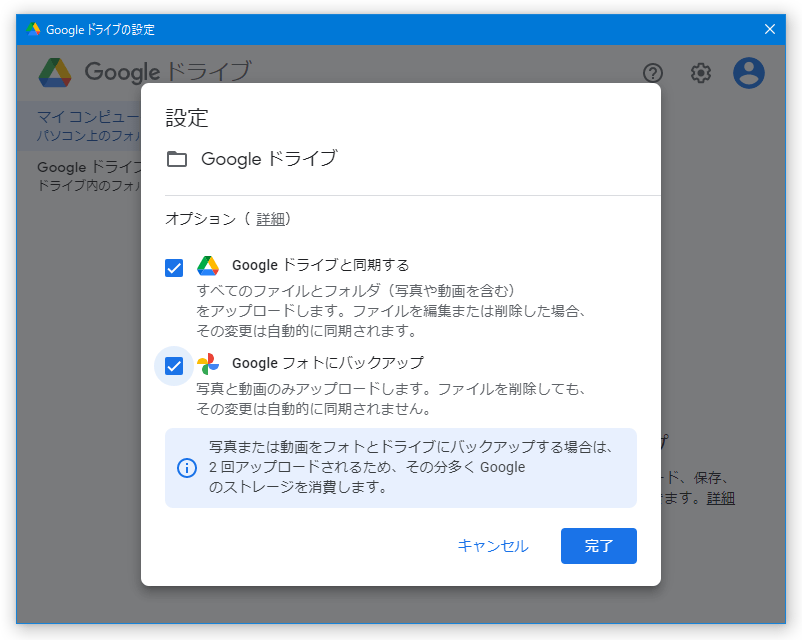
Task: Uncheck Google フォトにバックアップ checkbox
Action: pos(174,366)
